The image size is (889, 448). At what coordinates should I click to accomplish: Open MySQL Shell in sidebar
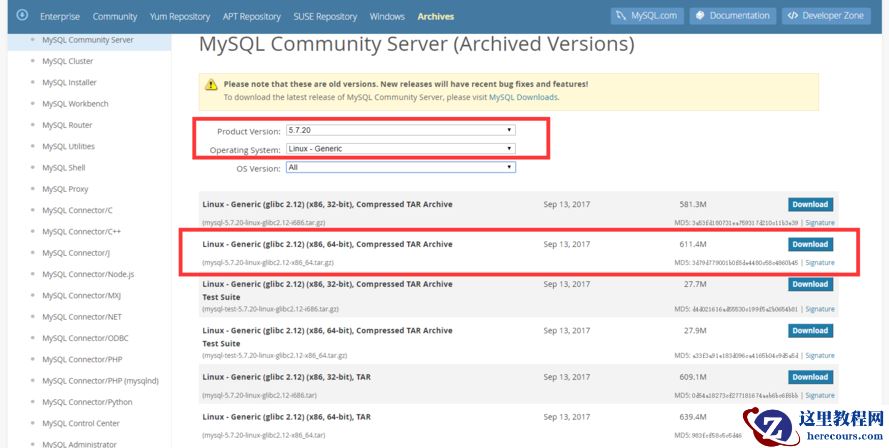64,168
